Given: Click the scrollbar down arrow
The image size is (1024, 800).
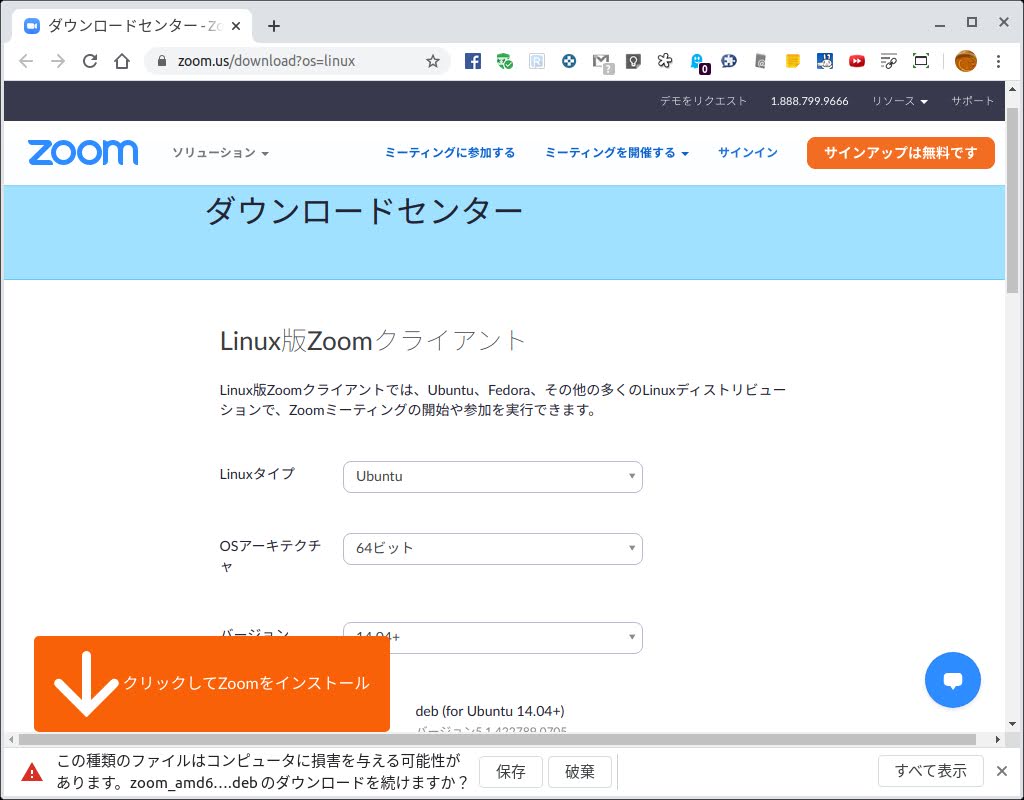Looking at the screenshot, I should pyautogui.click(x=1012, y=724).
